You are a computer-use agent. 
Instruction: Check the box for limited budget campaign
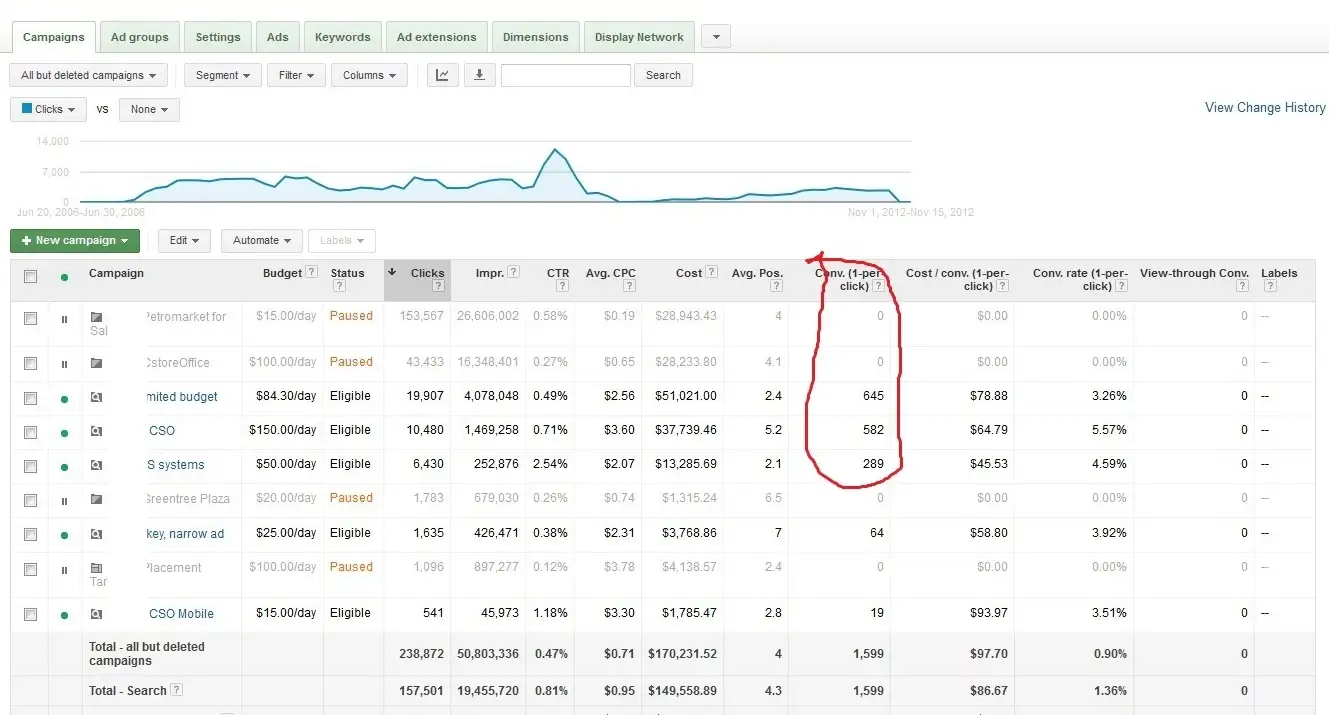30,398
